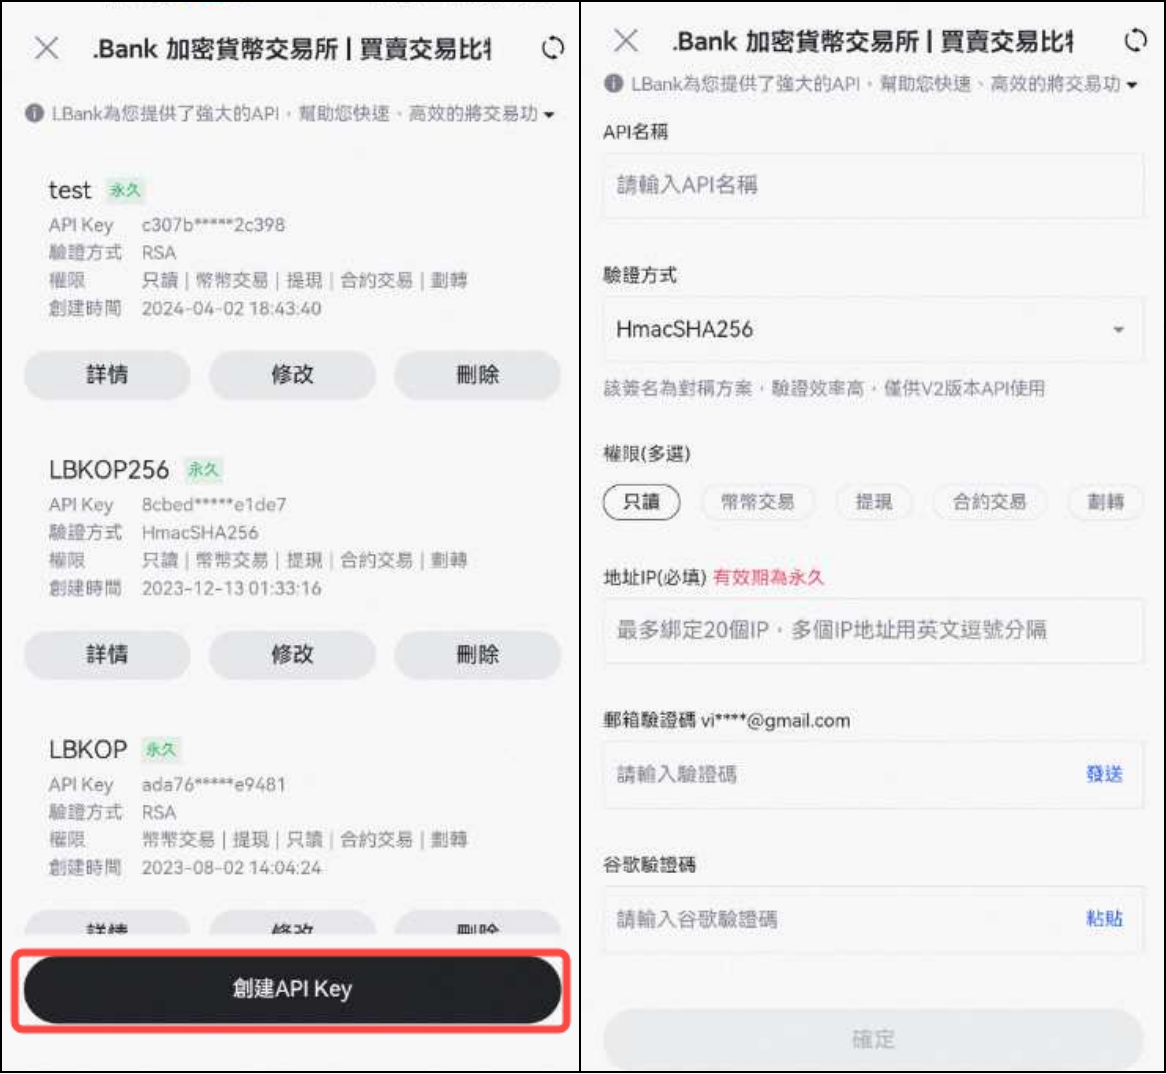Enable the 幣幣交易 permission
The width and height of the screenshot is (1166, 1074).
[757, 502]
